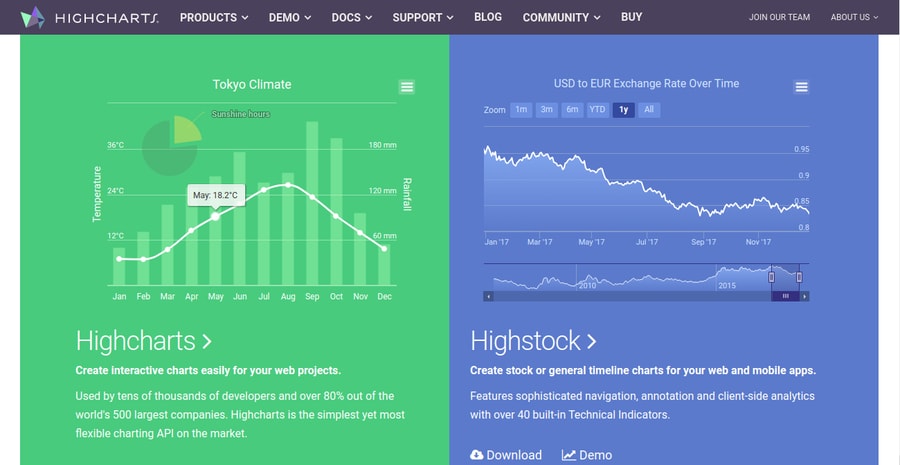Image resolution: width=900 pixels, height=465 pixels.
Task: Click the Download cloud icon
Action: (476, 455)
